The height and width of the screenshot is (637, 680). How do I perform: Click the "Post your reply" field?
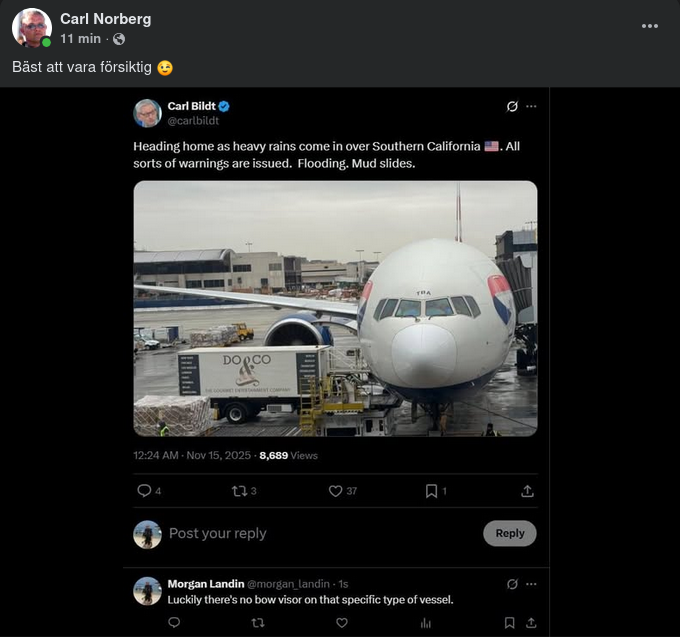300,533
